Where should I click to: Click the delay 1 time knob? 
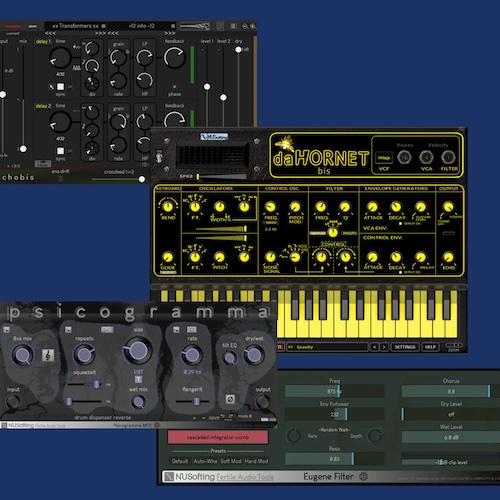[60, 58]
